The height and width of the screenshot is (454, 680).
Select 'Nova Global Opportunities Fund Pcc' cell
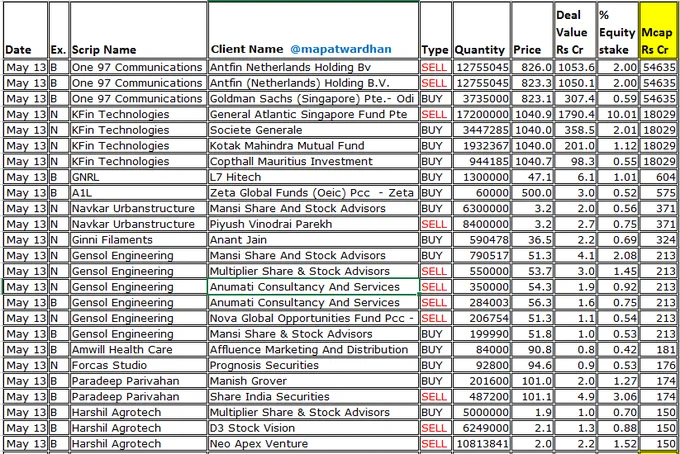point(314,318)
